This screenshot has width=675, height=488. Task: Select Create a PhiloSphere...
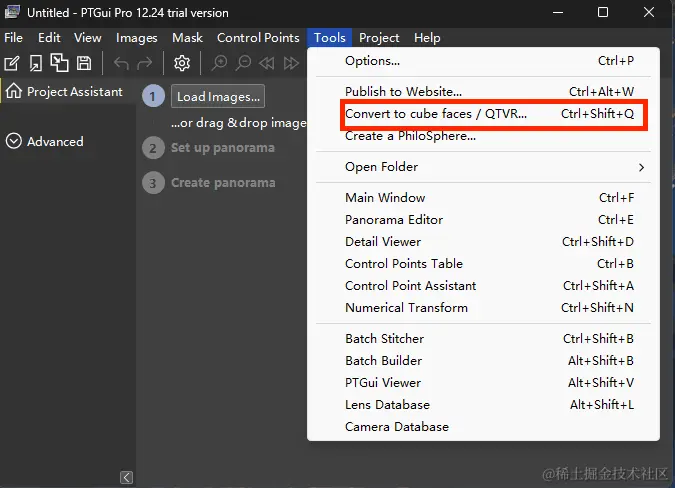483,136
